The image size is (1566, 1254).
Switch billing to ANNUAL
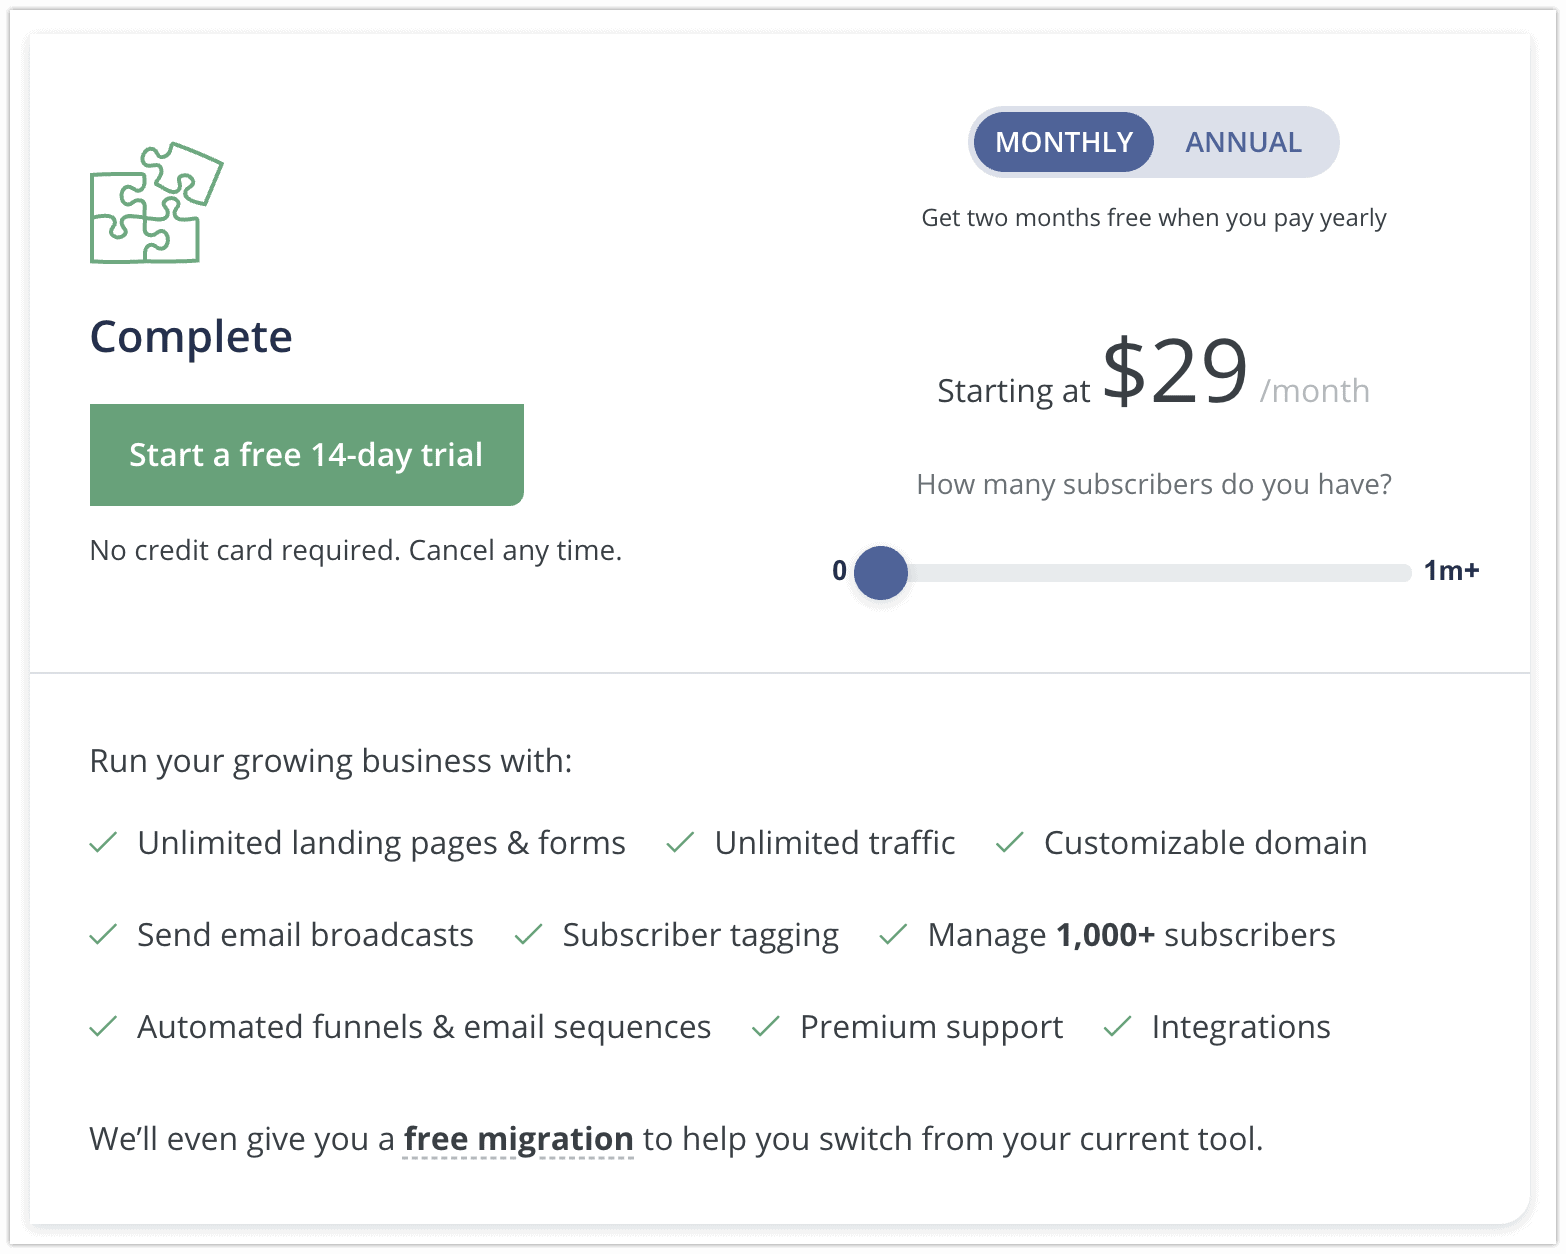tap(1243, 142)
